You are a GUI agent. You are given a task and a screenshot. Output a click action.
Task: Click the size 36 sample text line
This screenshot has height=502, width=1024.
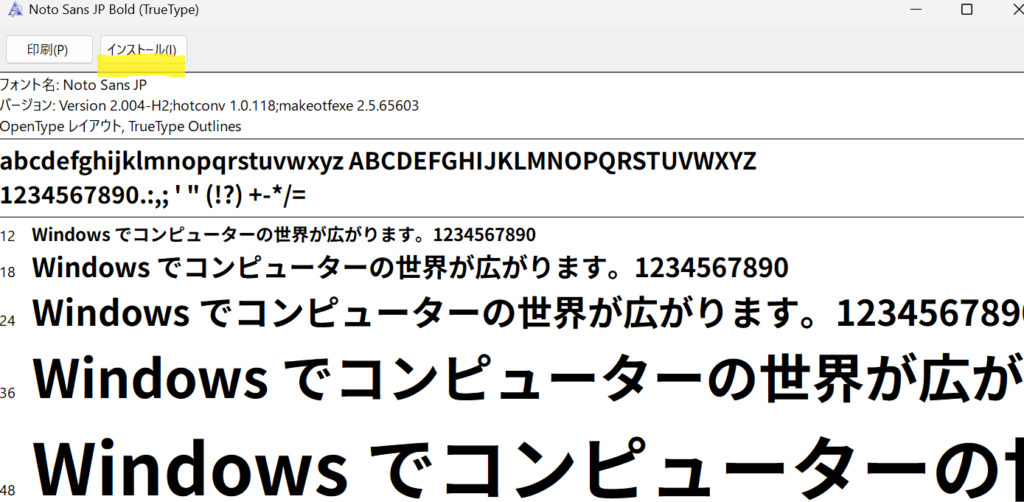pyautogui.click(x=528, y=379)
